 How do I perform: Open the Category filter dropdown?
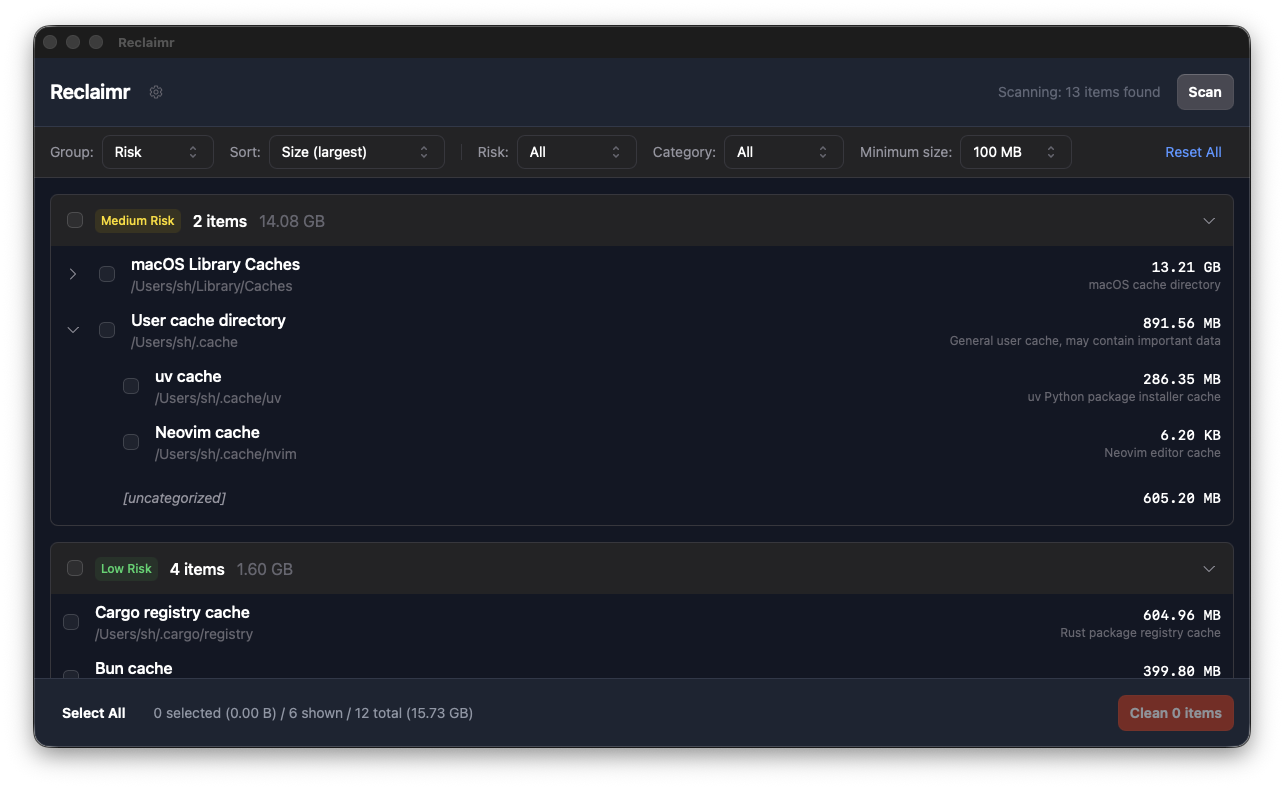[783, 151]
